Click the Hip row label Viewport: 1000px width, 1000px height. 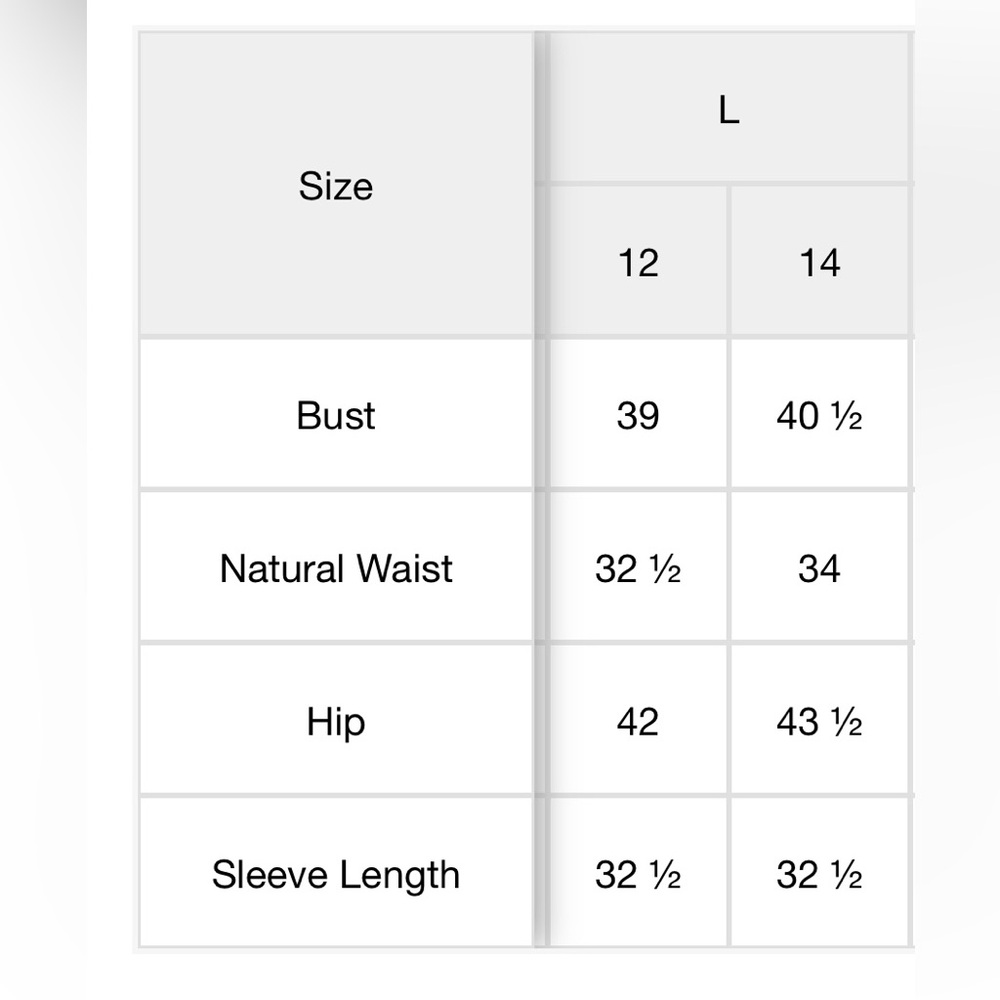click(x=336, y=721)
